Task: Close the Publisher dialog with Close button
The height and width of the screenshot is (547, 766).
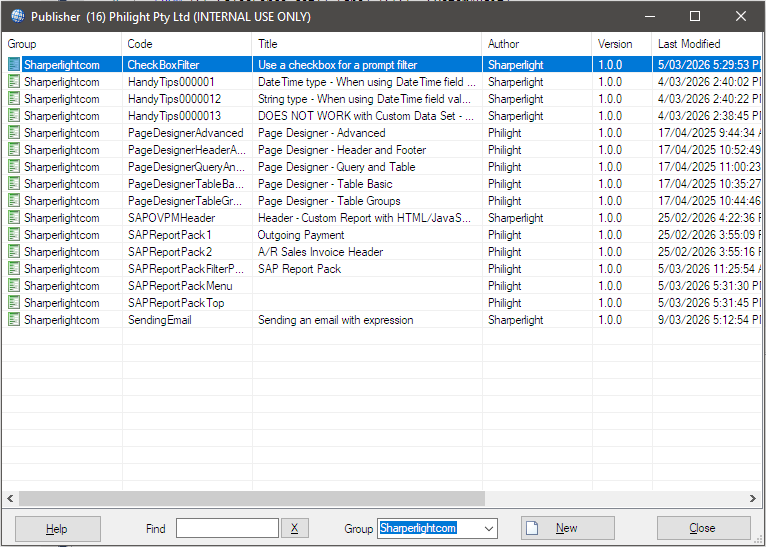Action: tap(703, 528)
